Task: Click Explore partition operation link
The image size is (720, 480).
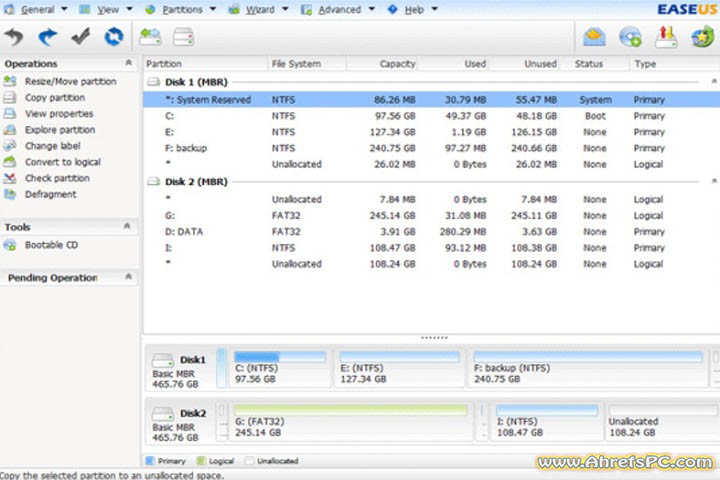Action: click(60, 130)
